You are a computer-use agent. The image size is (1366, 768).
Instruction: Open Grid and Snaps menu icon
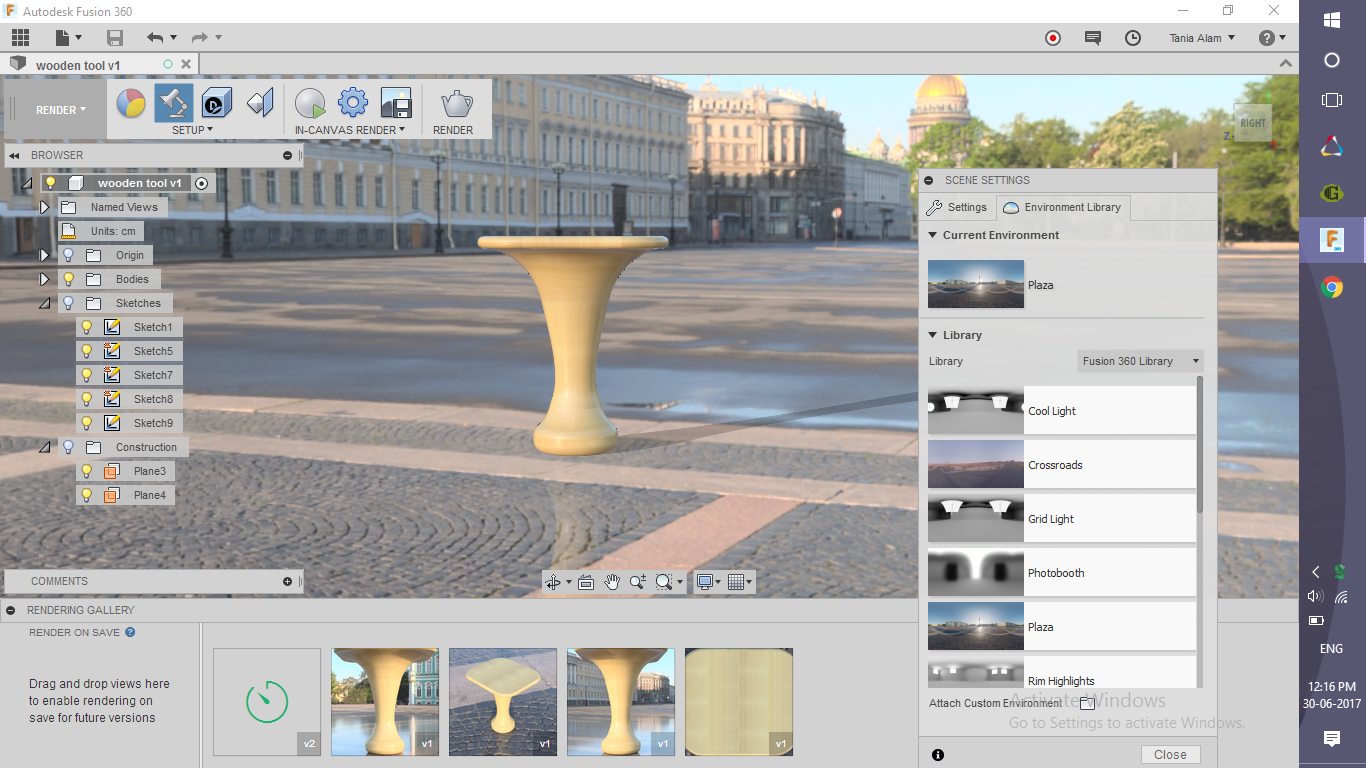[736, 582]
